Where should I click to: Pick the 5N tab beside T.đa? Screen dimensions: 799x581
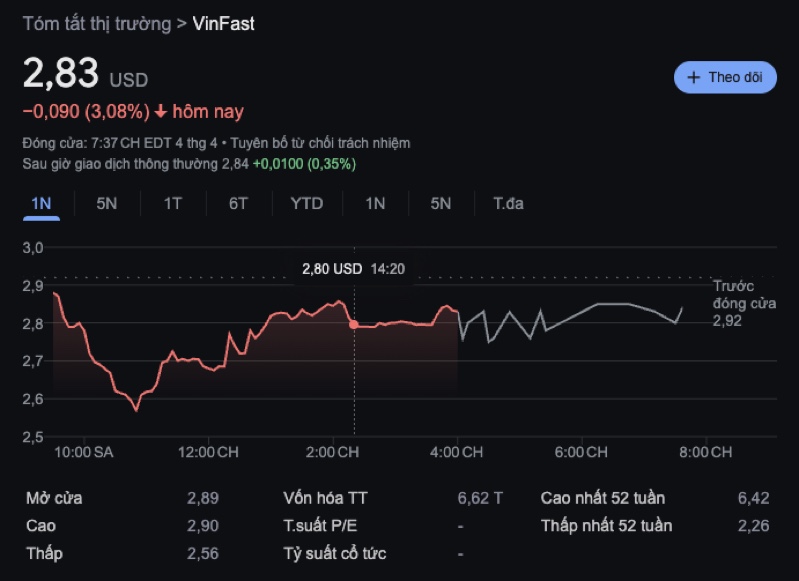click(x=441, y=204)
